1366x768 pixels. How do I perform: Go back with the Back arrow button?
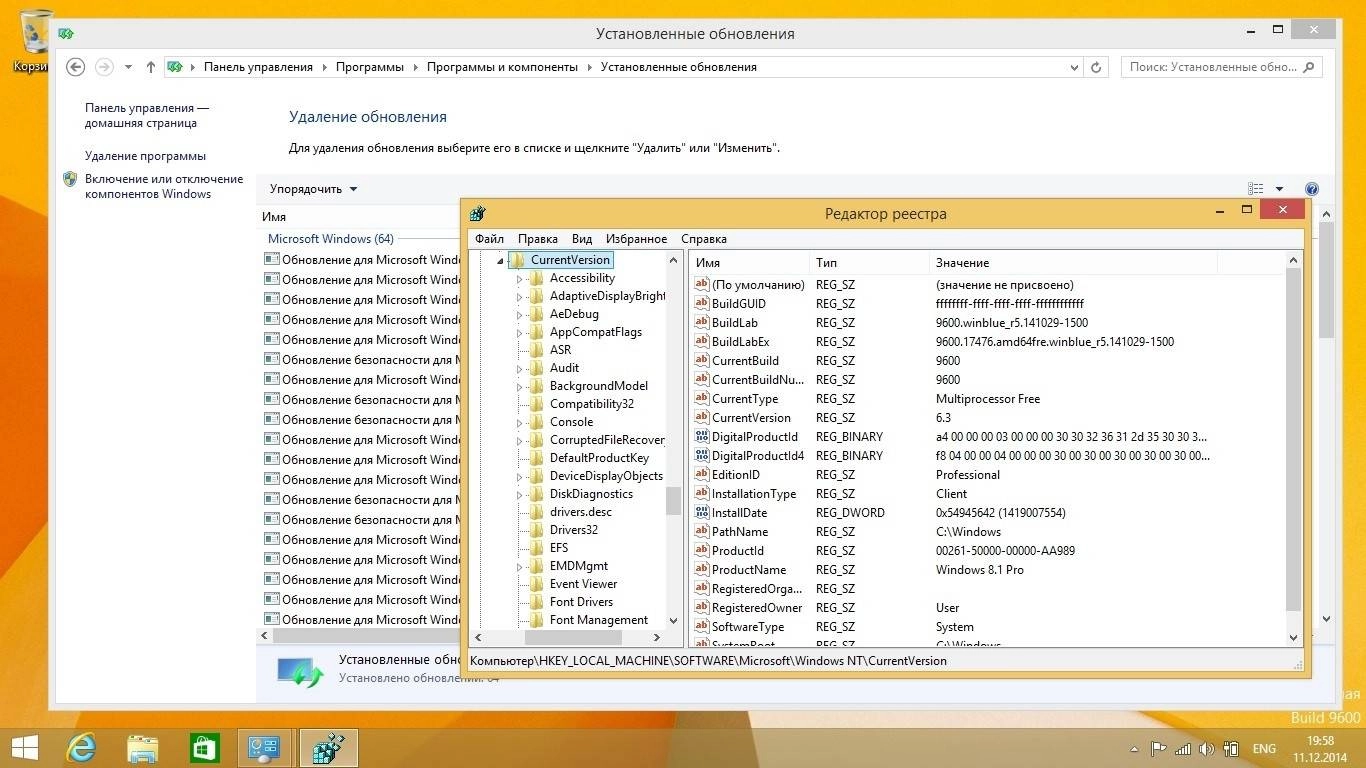(x=75, y=67)
